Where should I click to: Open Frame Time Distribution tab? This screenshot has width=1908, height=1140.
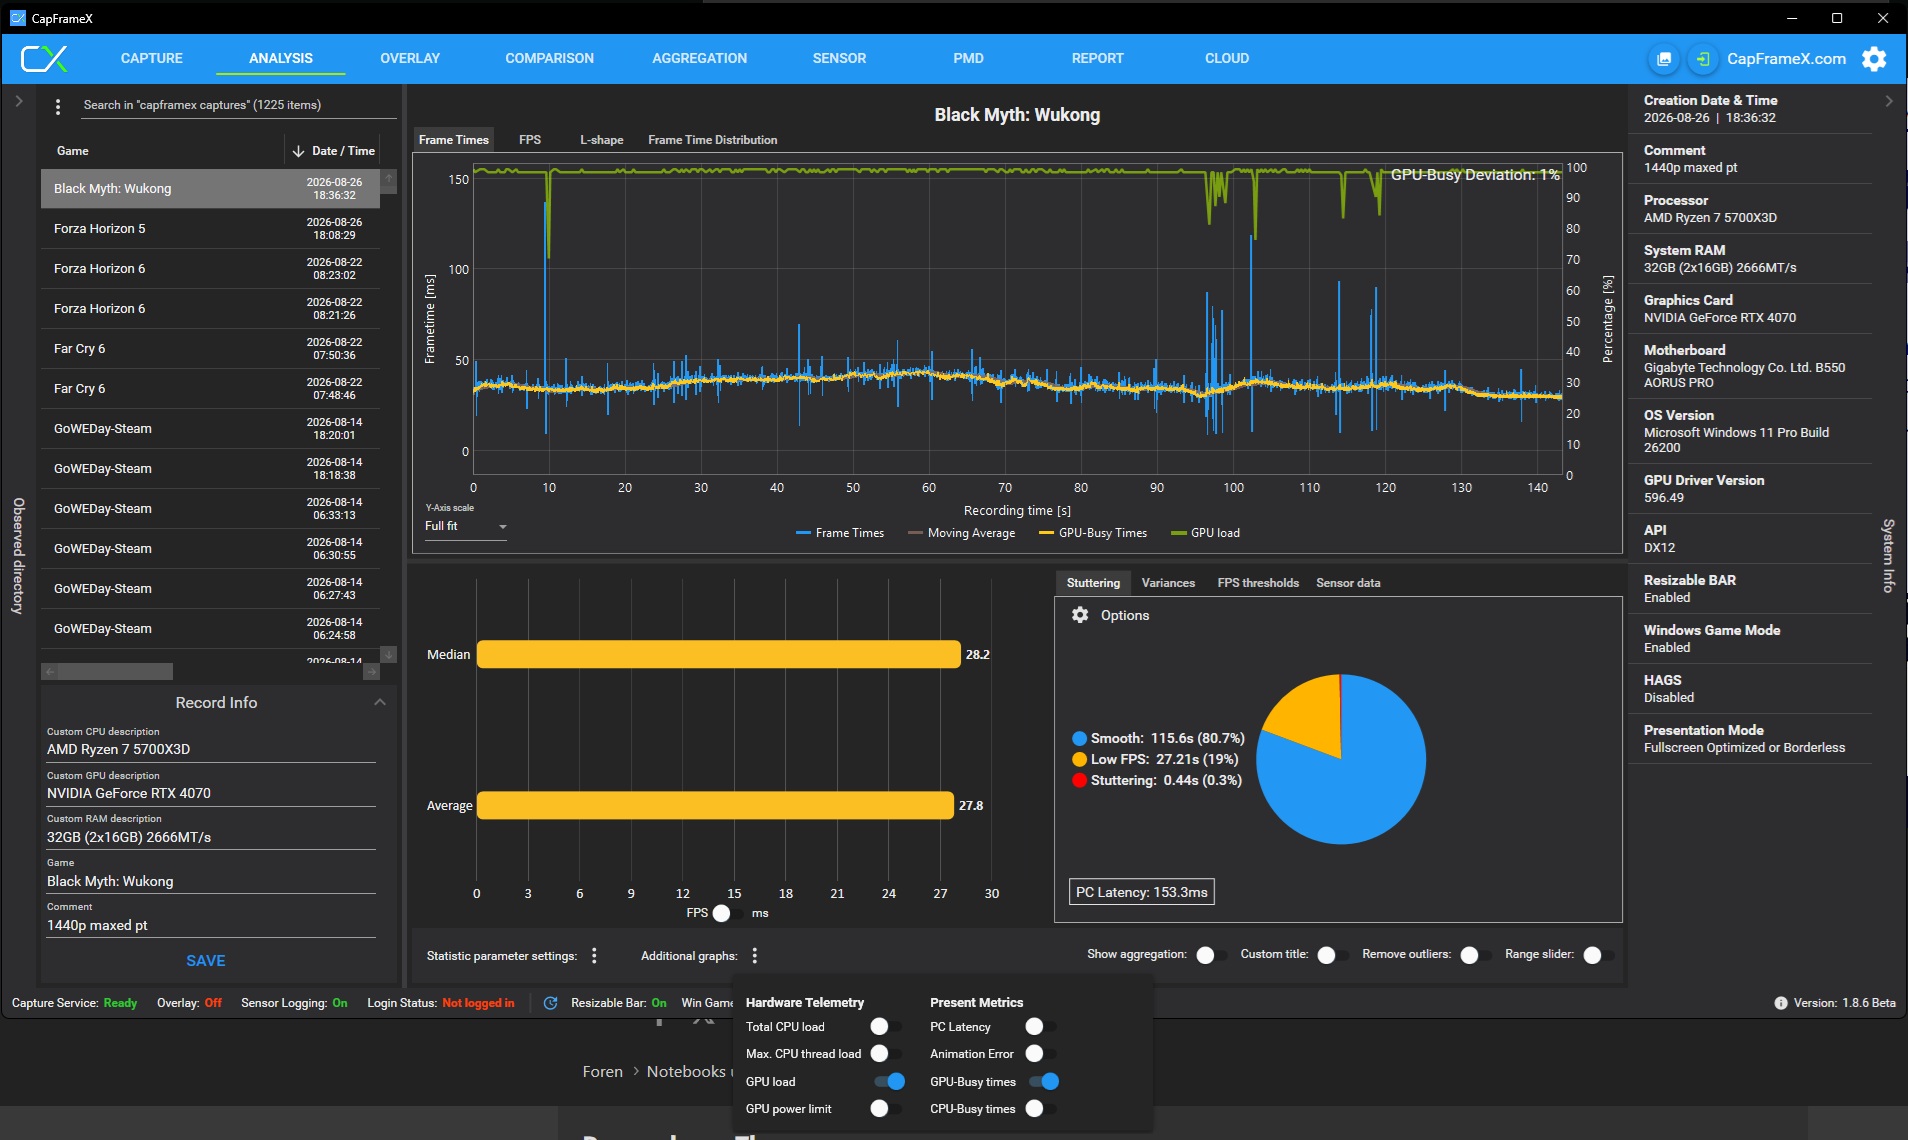point(713,140)
